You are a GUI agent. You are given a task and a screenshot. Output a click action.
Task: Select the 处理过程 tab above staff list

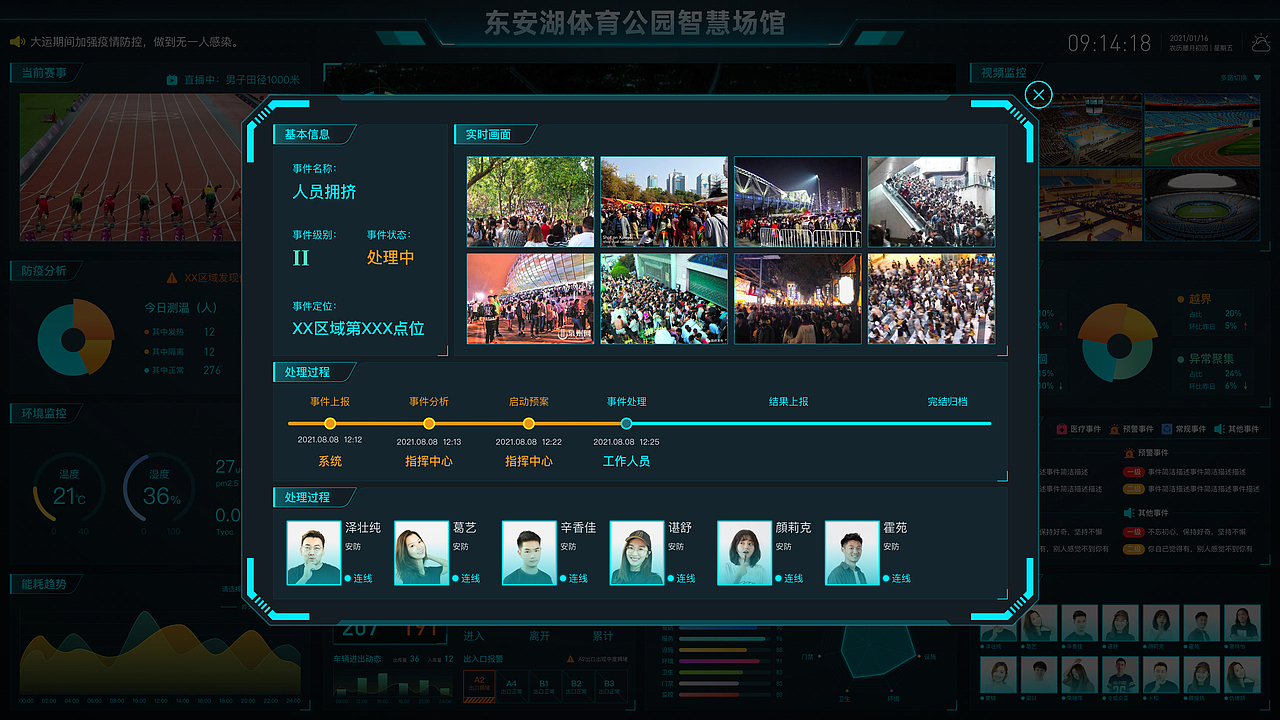coord(314,497)
